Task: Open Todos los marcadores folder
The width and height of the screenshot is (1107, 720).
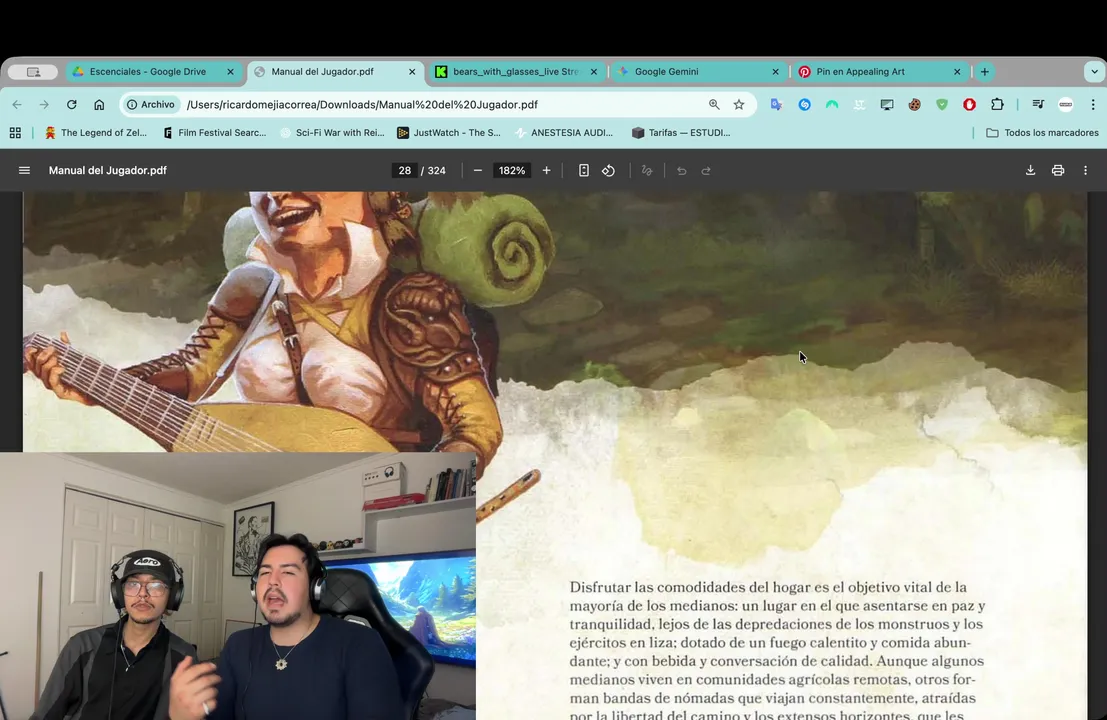Action: pos(1042,133)
